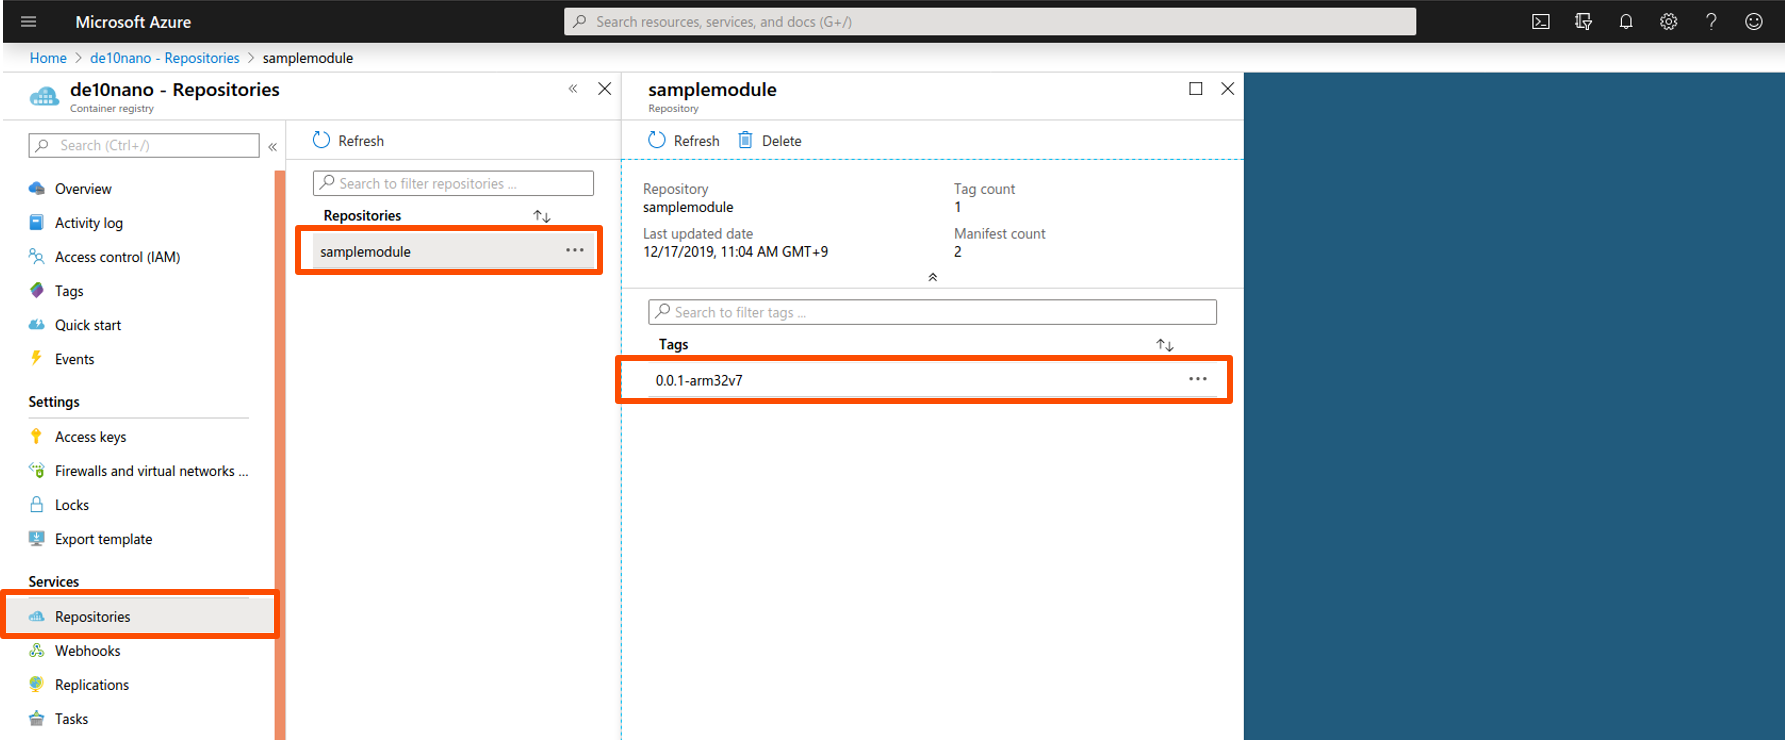Click the Access control (IAM) icon
The height and width of the screenshot is (740, 1785).
pyautogui.click(x=37, y=256)
